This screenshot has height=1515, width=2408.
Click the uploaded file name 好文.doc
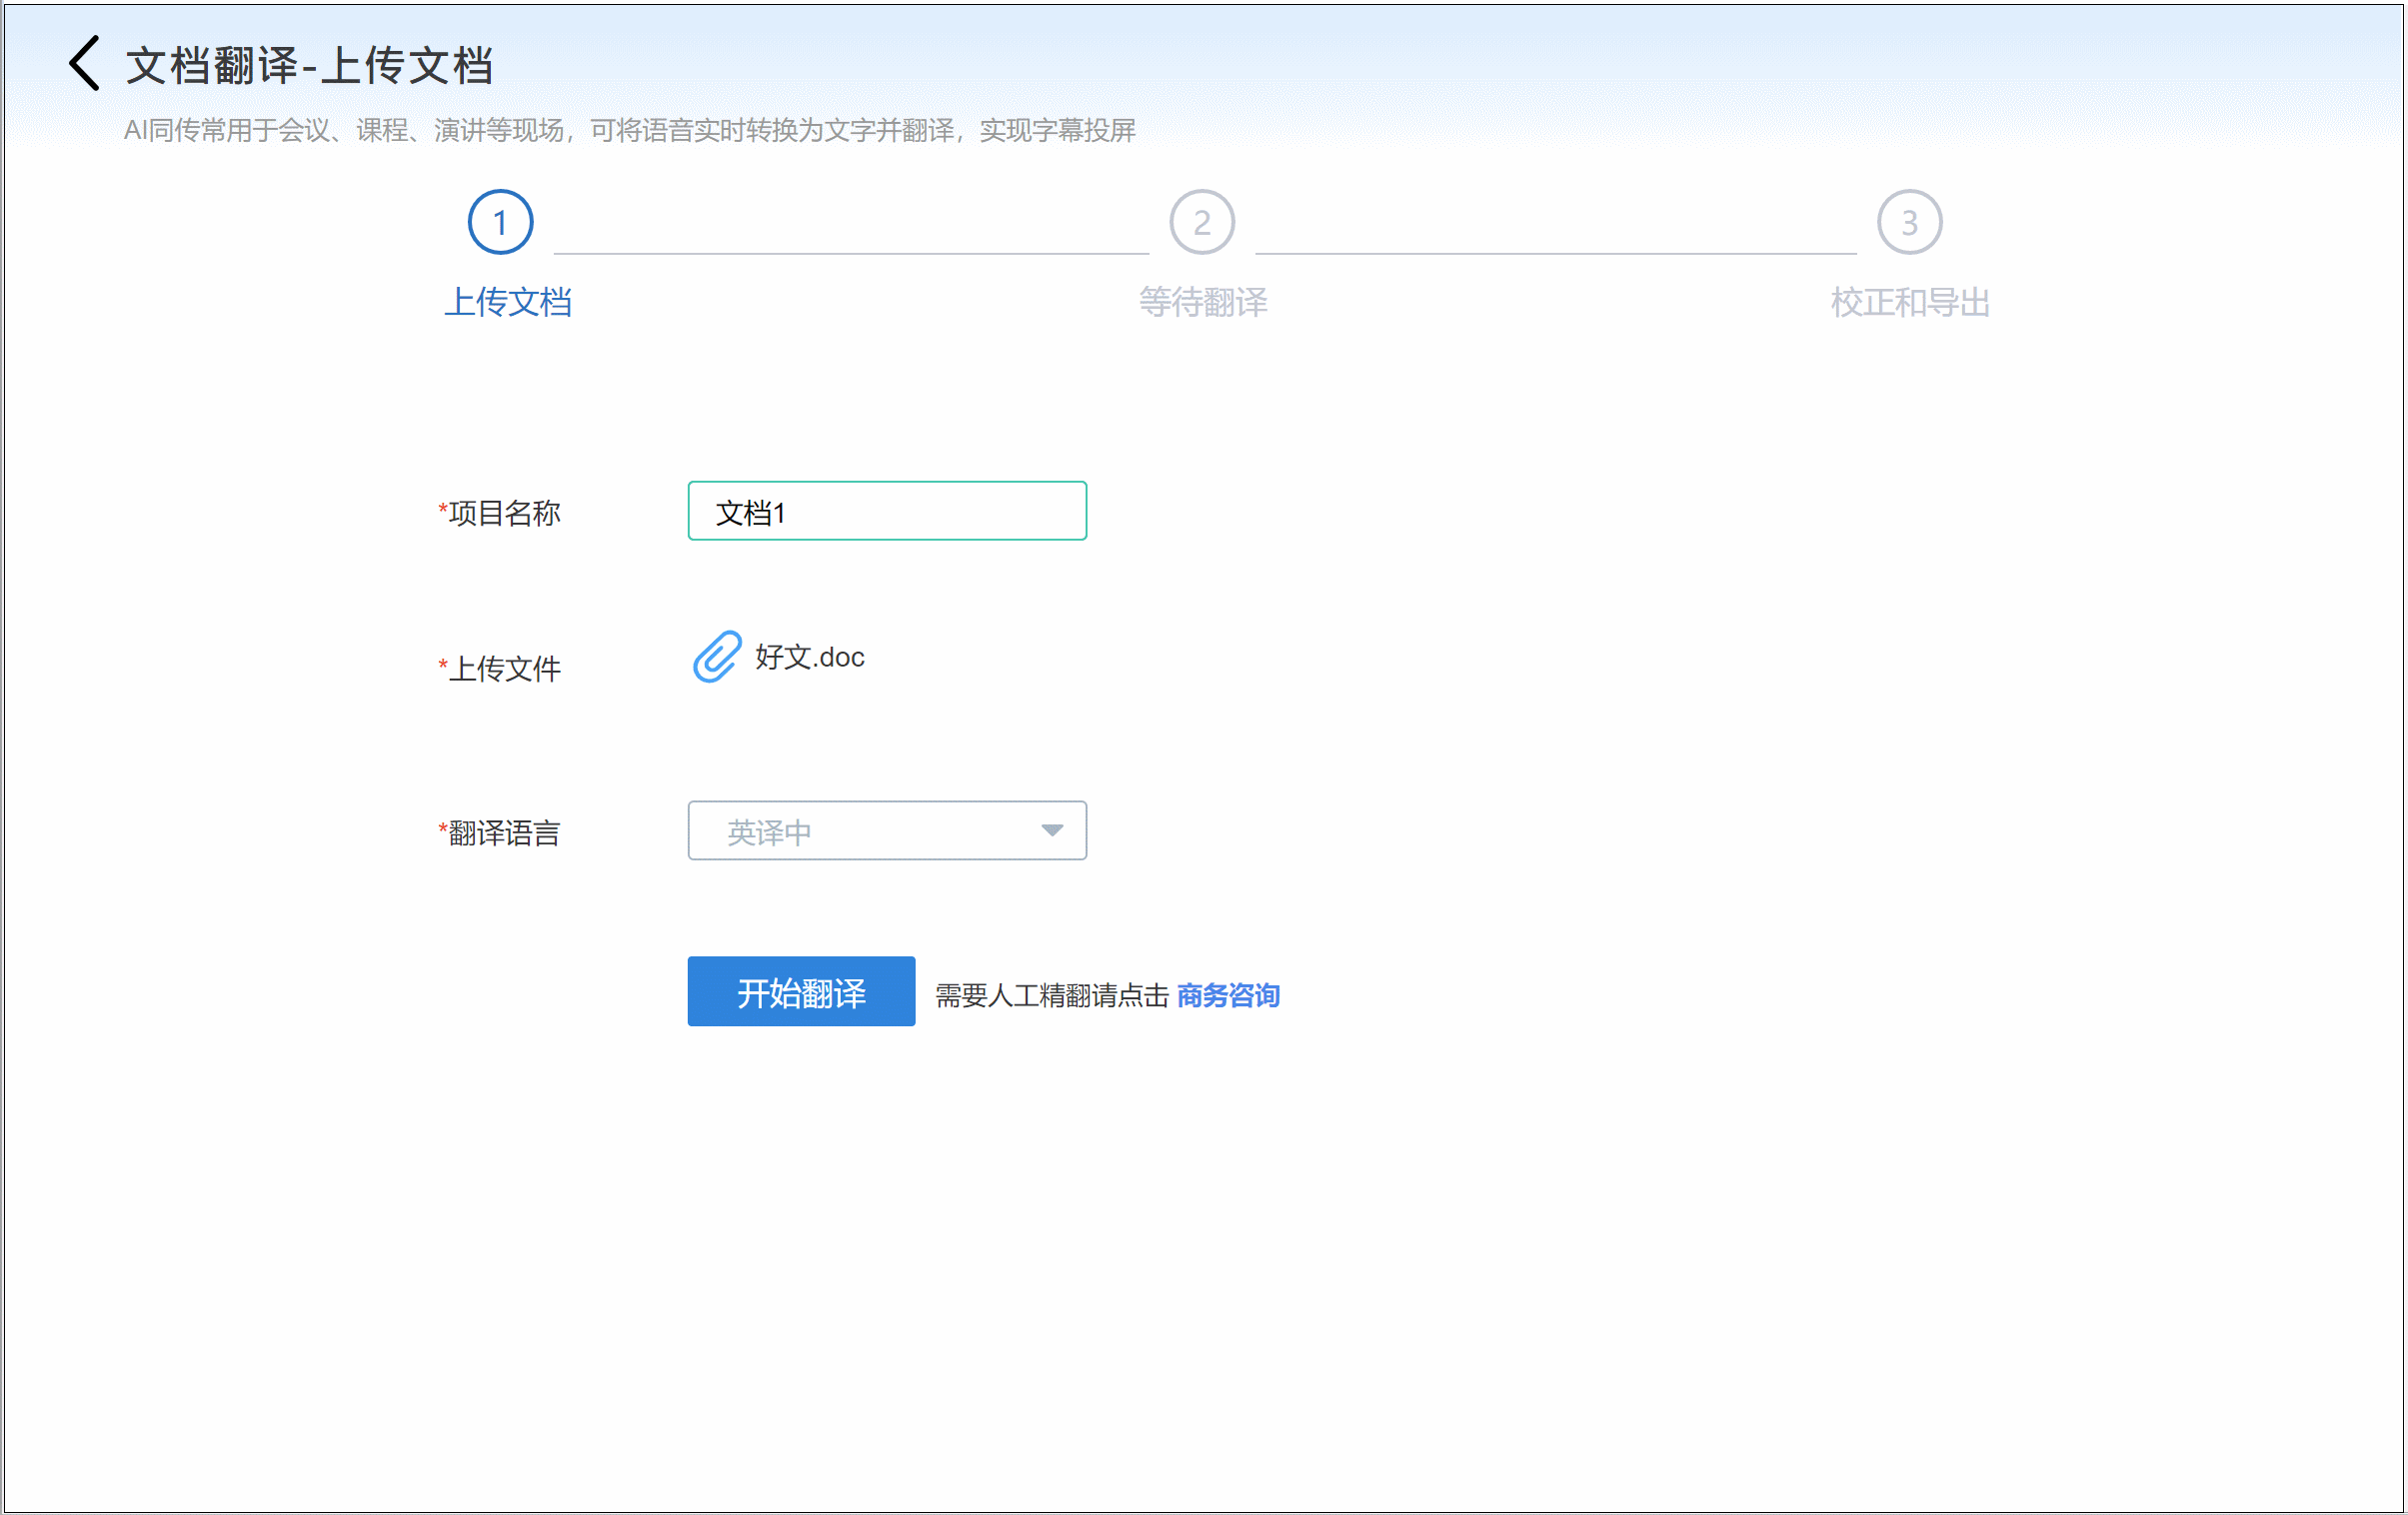click(809, 657)
